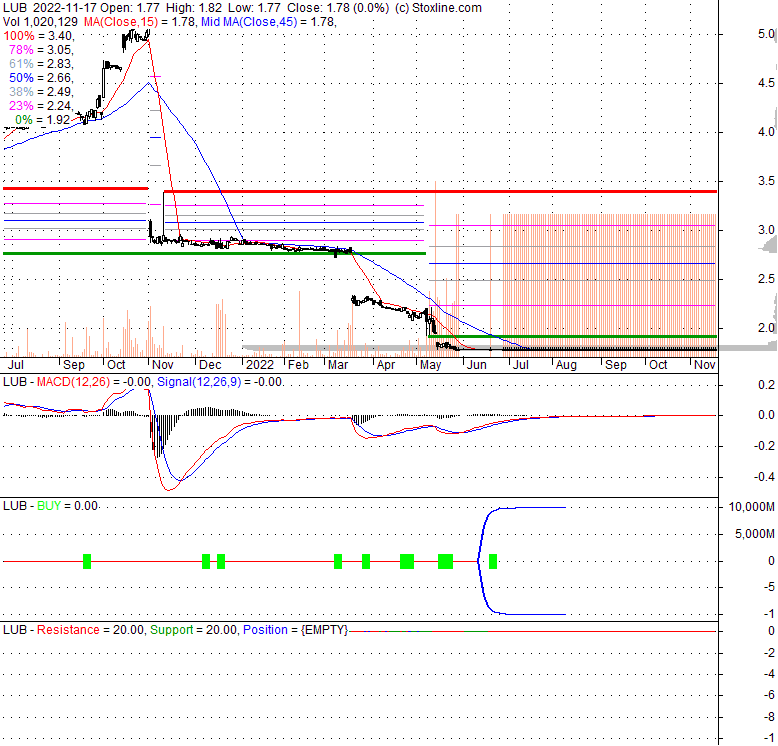Select the '61% = 2.83' Fibonacci label
Viewport: 778px width, 746px height.
pyautogui.click(x=41, y=63)
